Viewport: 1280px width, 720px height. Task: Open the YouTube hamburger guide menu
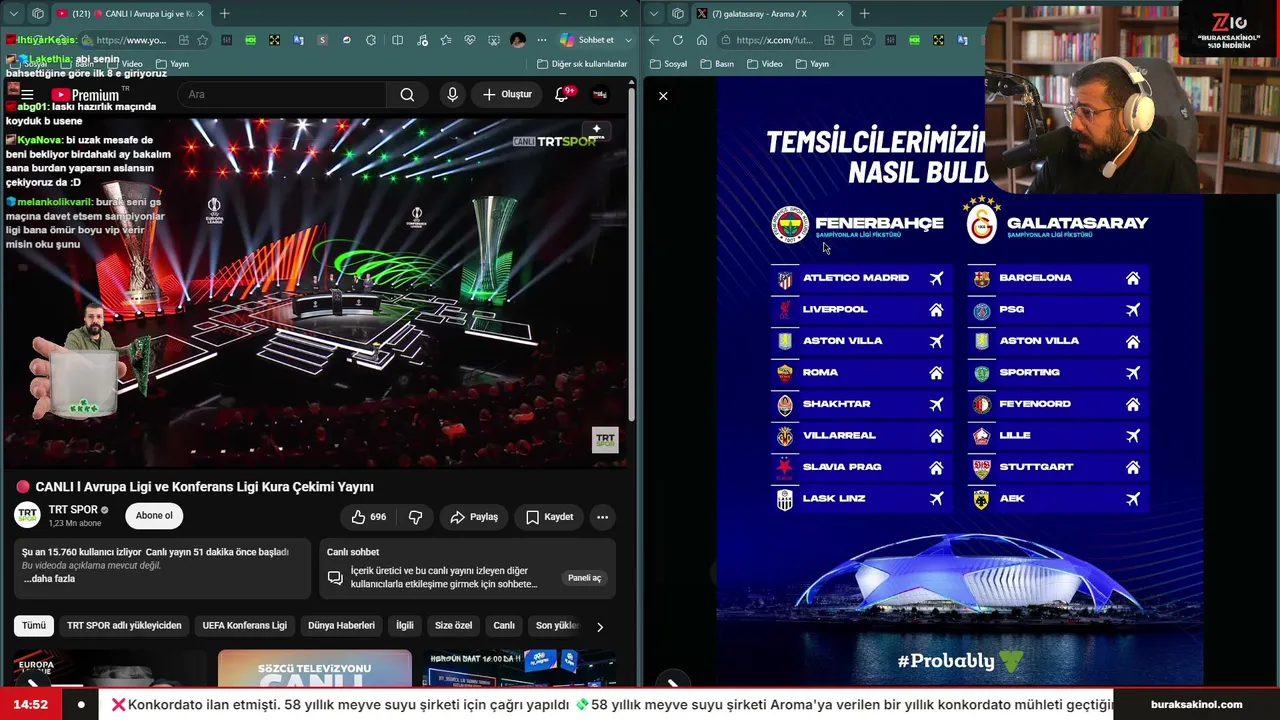(27, 95)
